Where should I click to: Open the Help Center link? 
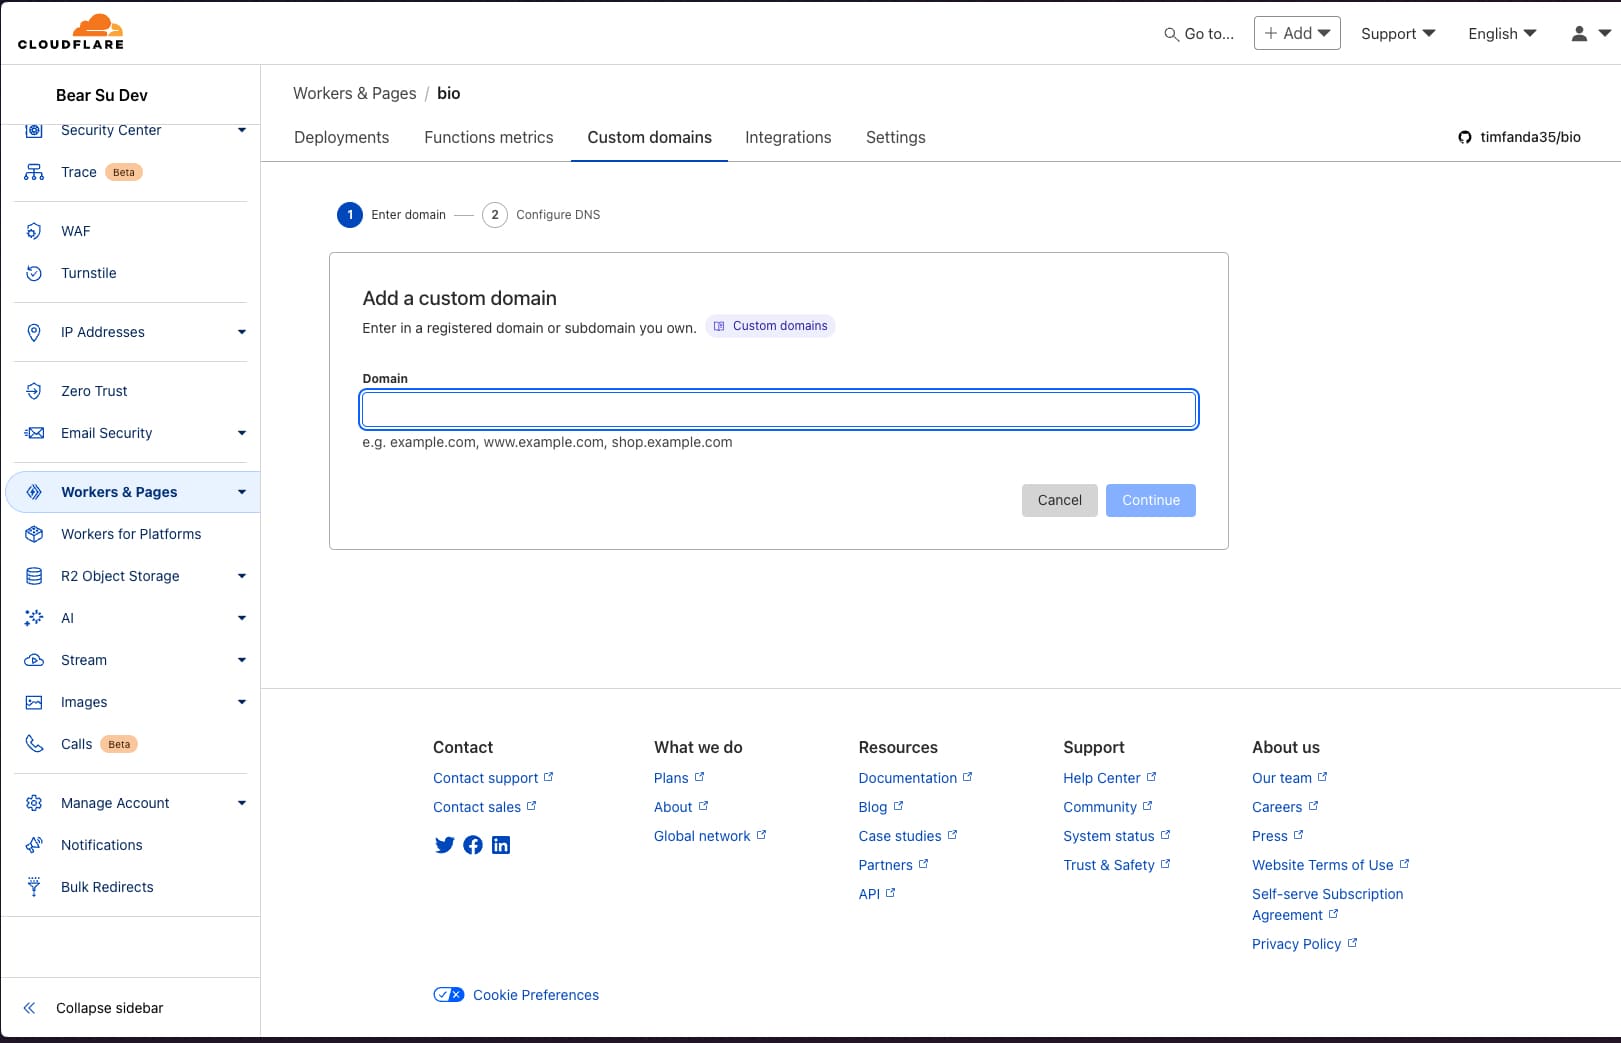[x=1110, y=778]
